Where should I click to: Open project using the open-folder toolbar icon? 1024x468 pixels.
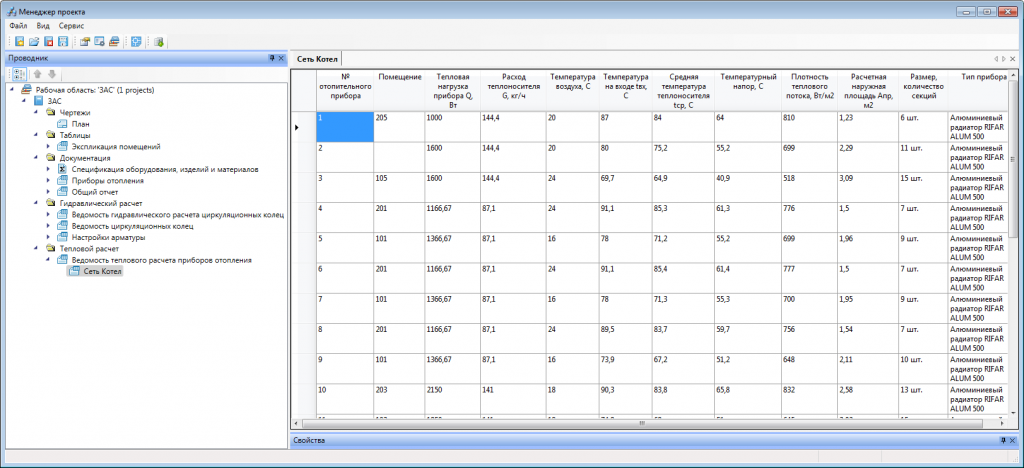(34, 42)
